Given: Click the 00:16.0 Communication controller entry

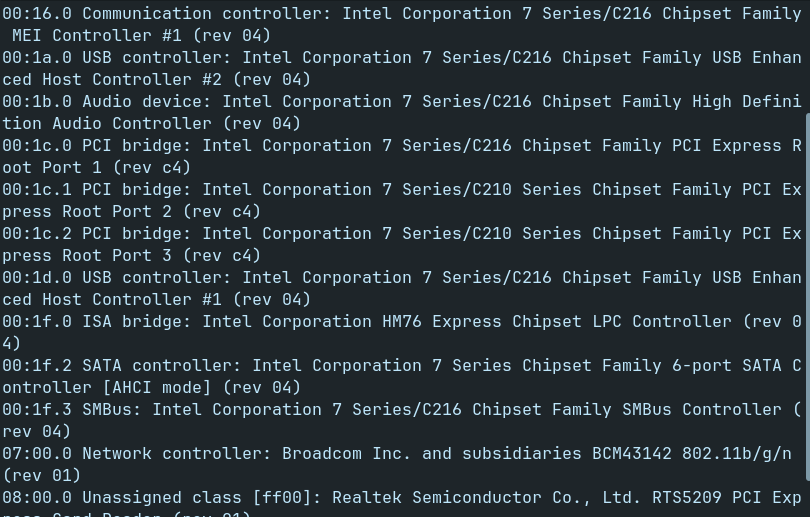Looking at the screenshot, I should pyautogui.click(x=402, y=24).
